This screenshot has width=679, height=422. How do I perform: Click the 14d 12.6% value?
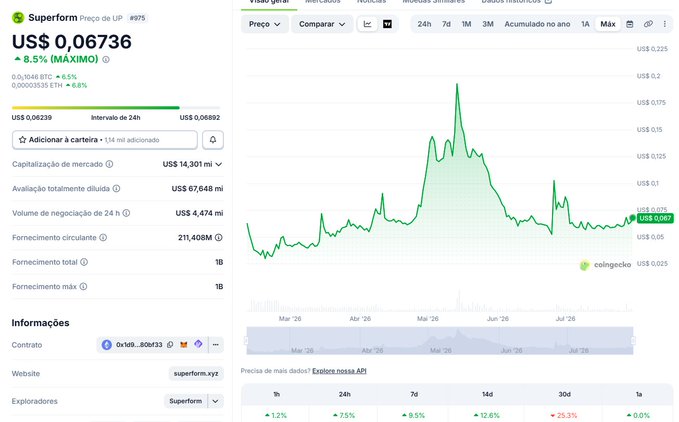coord(487,415)
